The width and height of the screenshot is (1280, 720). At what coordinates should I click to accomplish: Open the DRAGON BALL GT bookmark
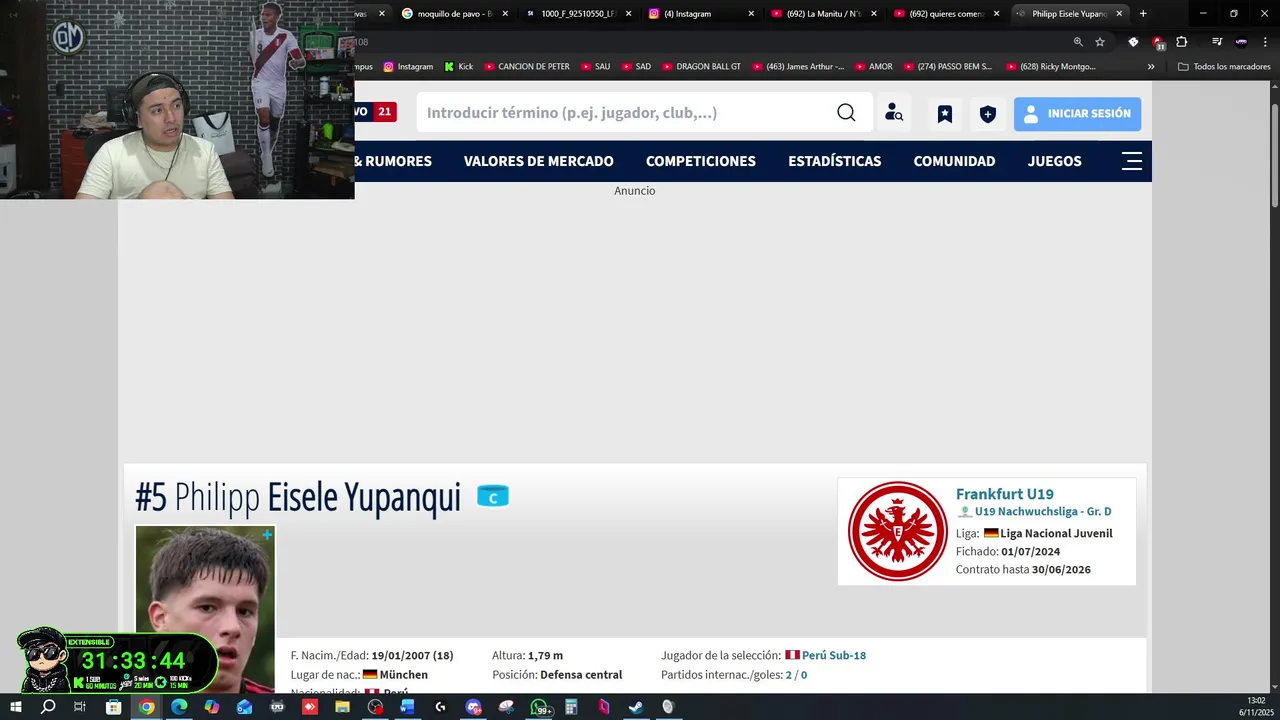(701, 67)
